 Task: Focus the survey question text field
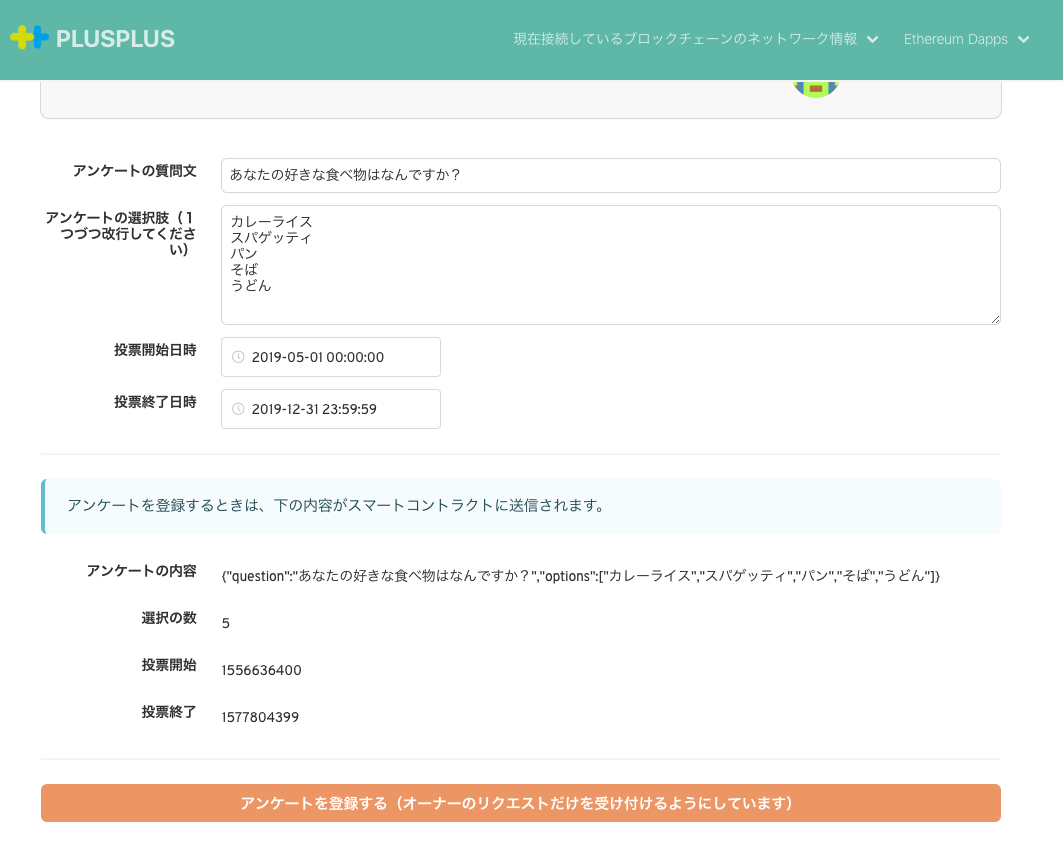tap(610, 176)
